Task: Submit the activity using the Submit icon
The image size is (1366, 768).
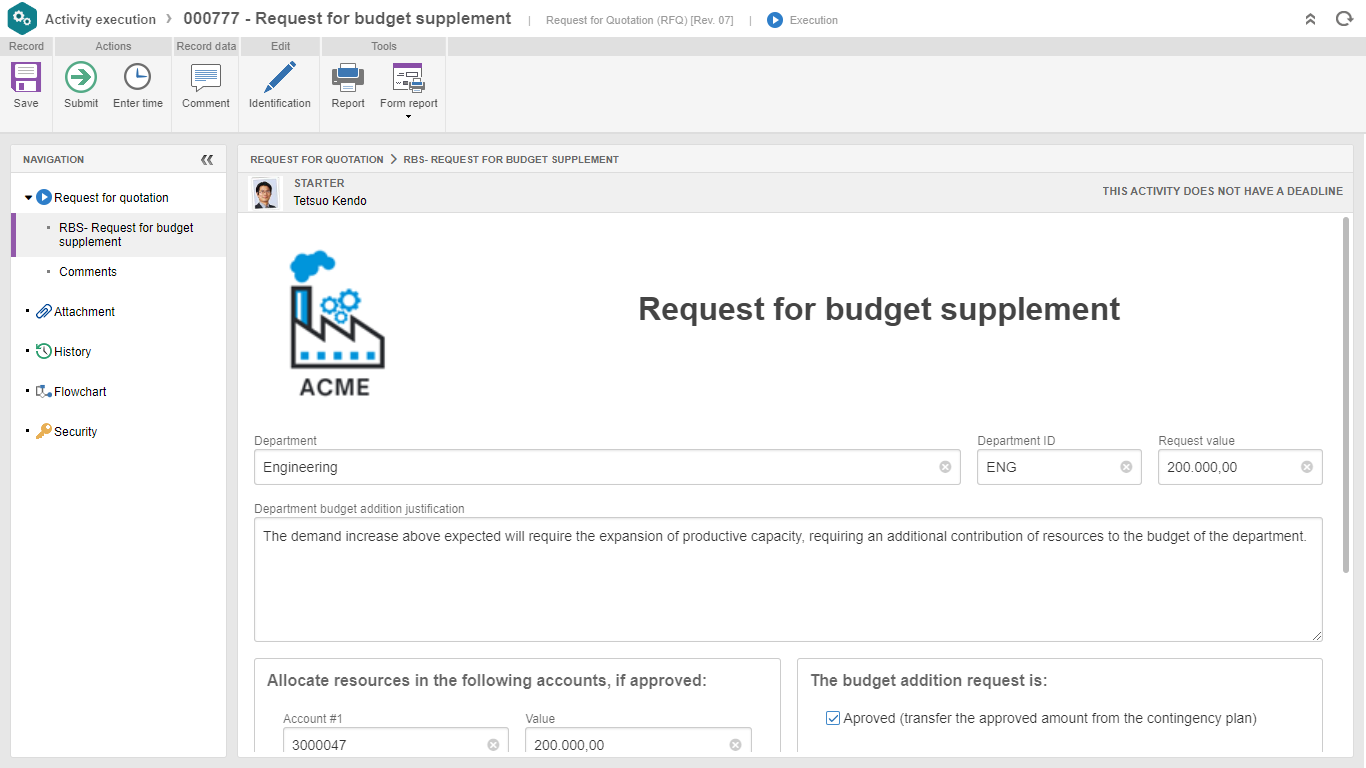Action: [x=80, y=77]
